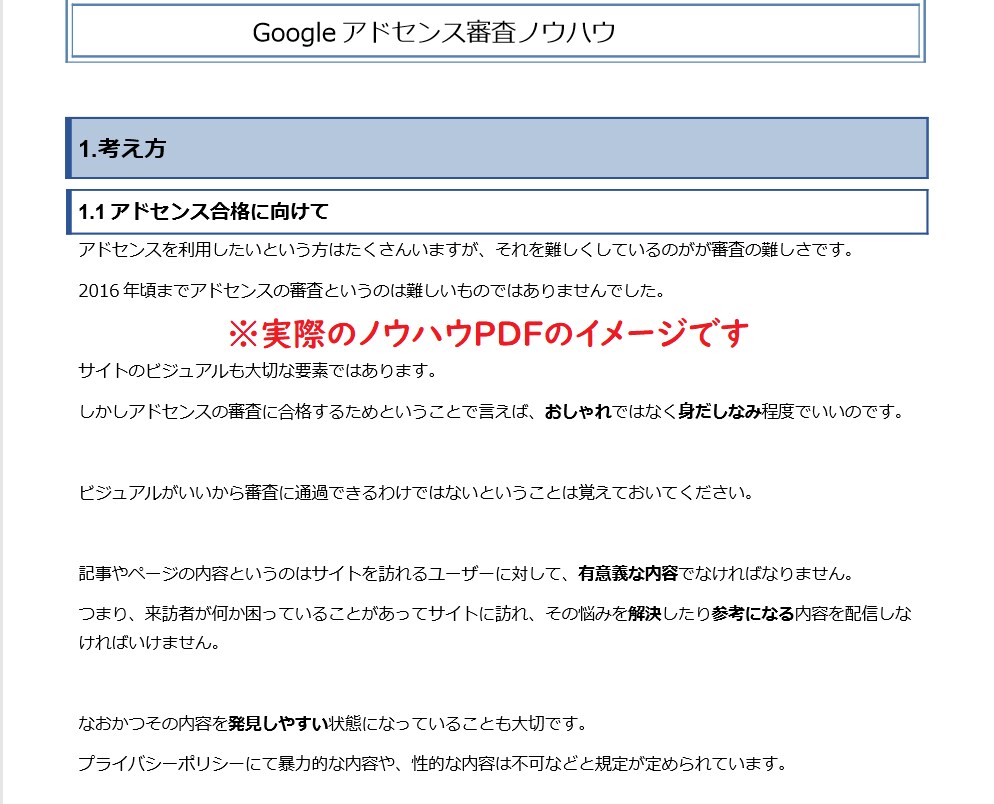Click the line beginning '記事やページの内容'

click(467, 573)
